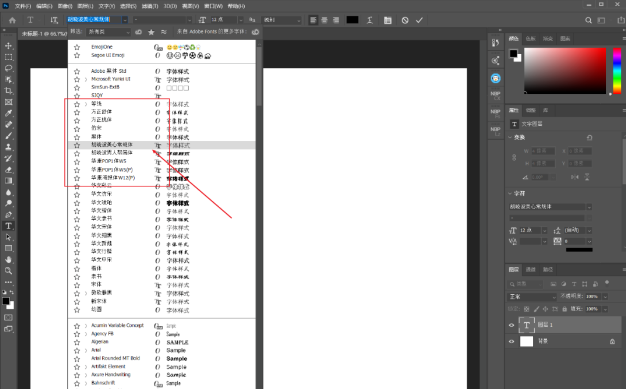Select the Zoom tool in left toolbar
This screenshot has height=389, width=626.
[x=8, y=270]
